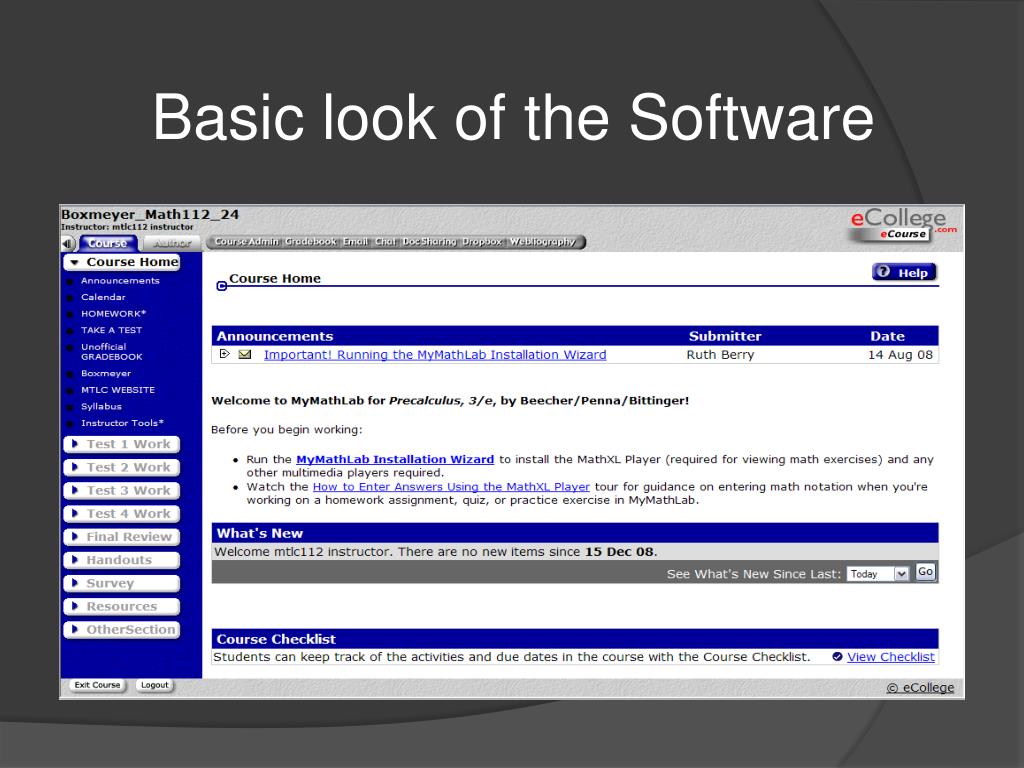Viewport: 1024px width, 768px height.
Task: Expand the OtherSection unit
Action: (x=122, y=630)
